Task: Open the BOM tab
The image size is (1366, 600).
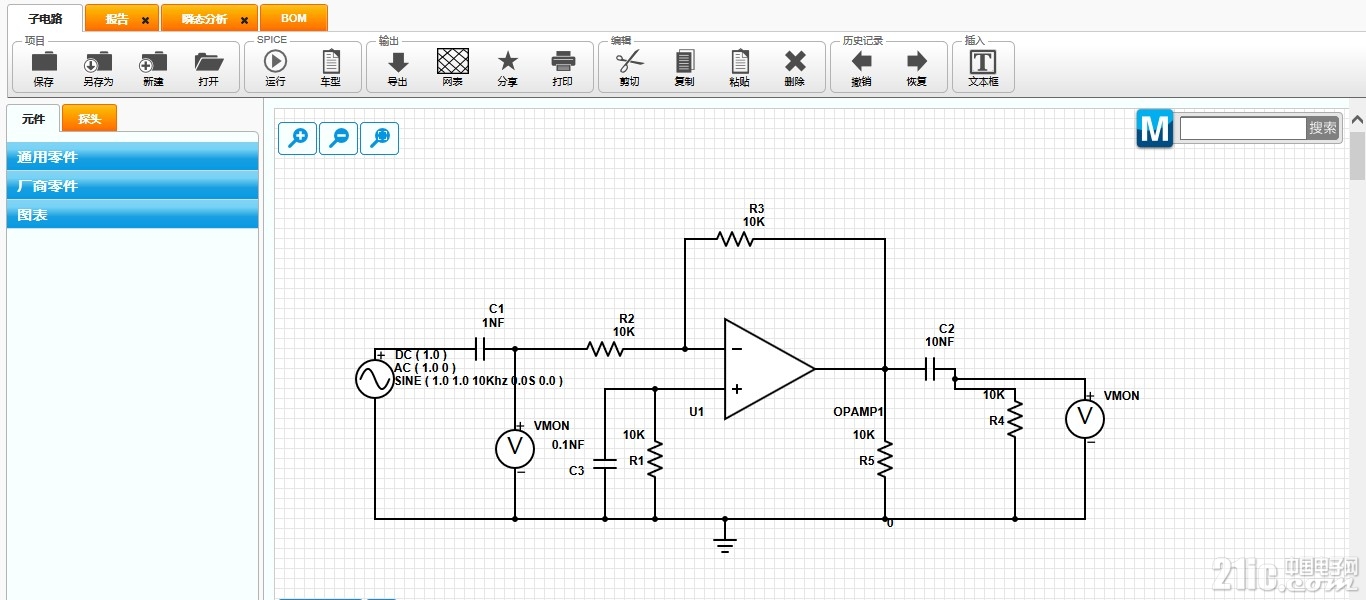Action: coord(294,19)
